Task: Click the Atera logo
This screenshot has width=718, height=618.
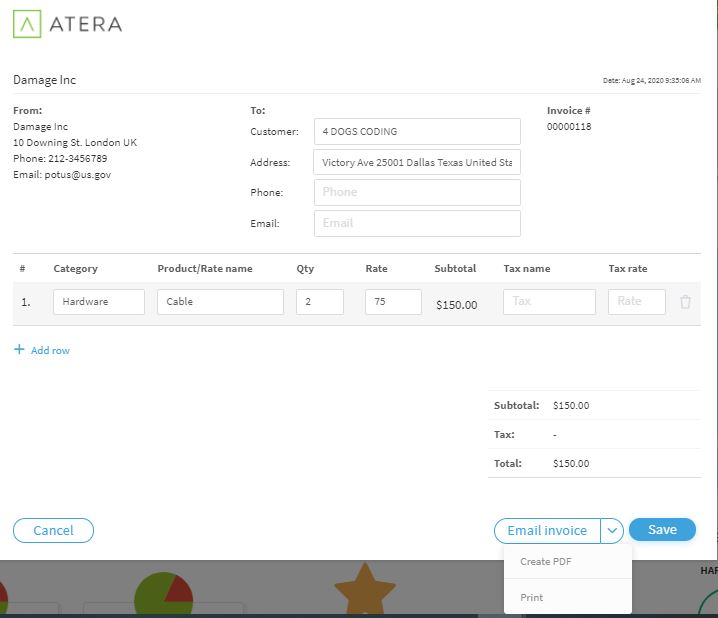Action: (x=68, y=24)
